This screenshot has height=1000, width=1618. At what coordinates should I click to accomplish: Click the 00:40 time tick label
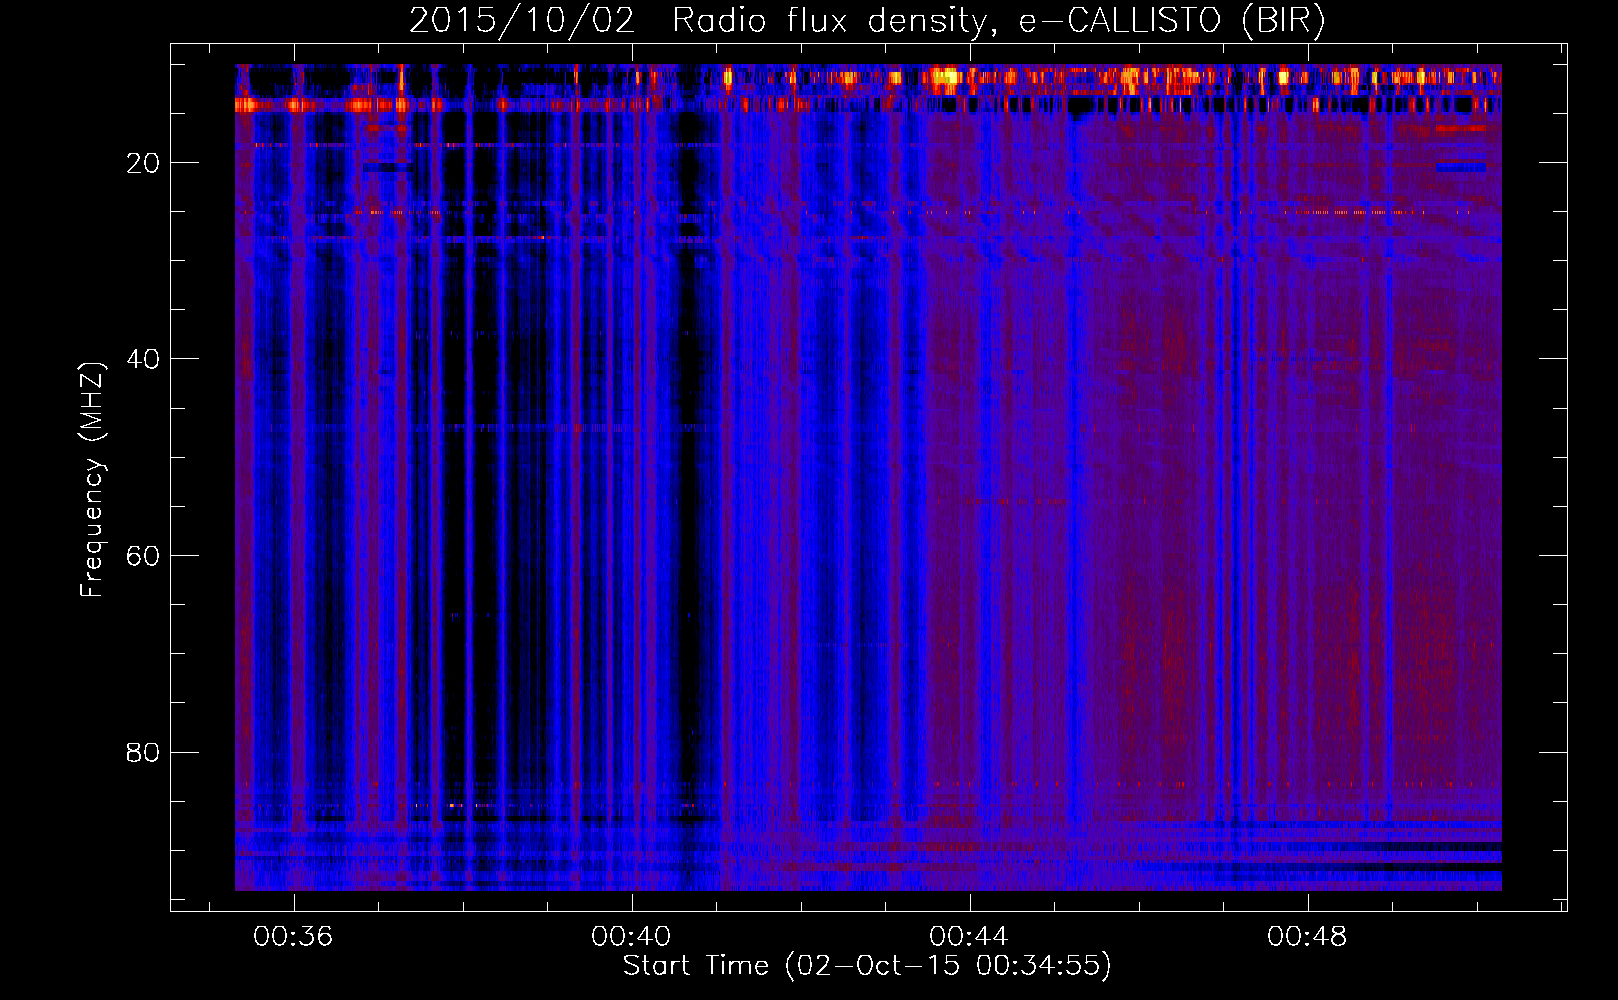pos(631,937)
